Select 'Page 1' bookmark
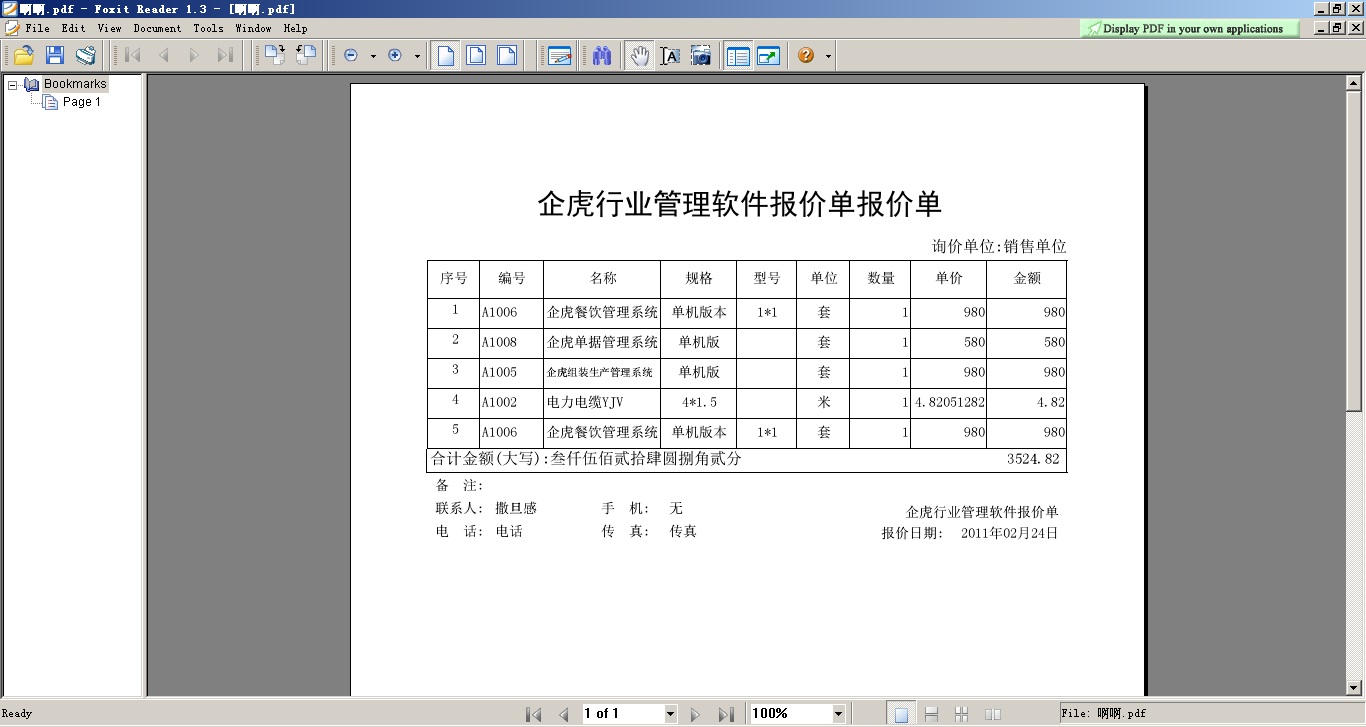Image resolution: width=1366 pixels, height=727 pixels. click(x=82, y=102)
